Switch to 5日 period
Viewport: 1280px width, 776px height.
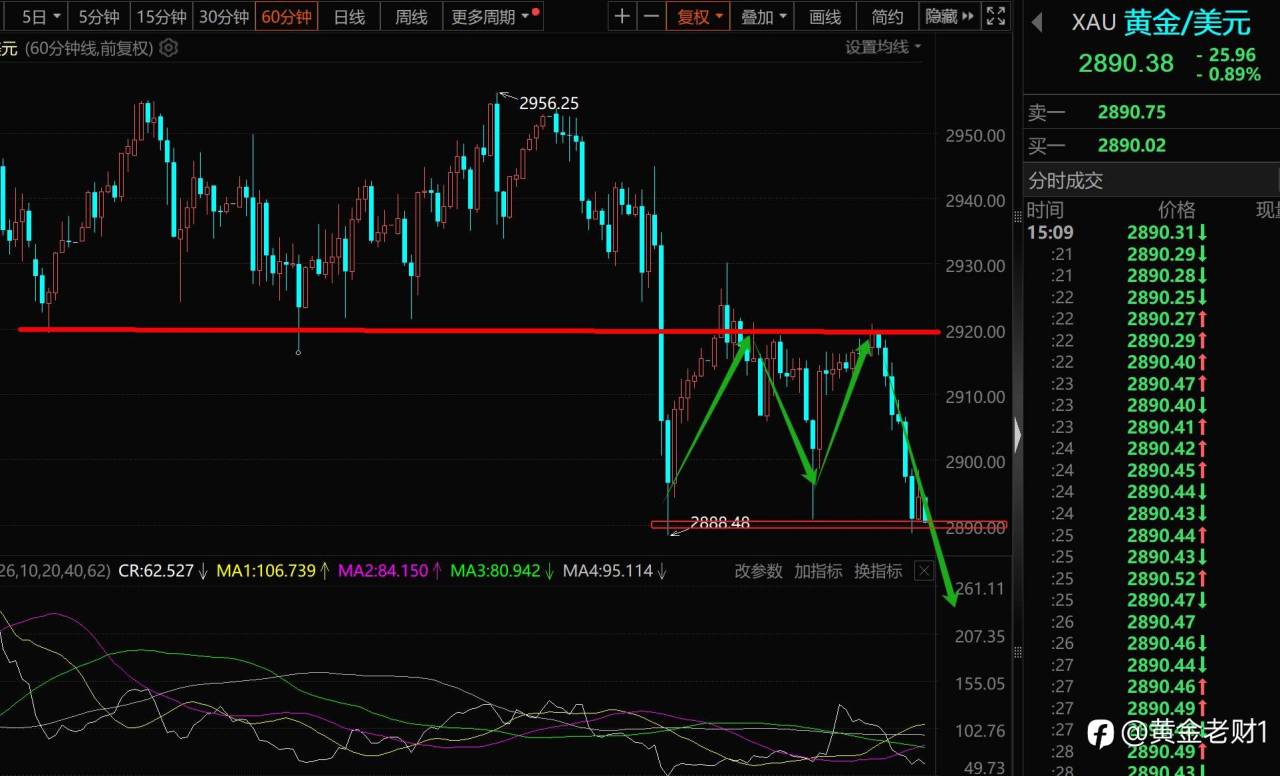[x=39, y=16]
